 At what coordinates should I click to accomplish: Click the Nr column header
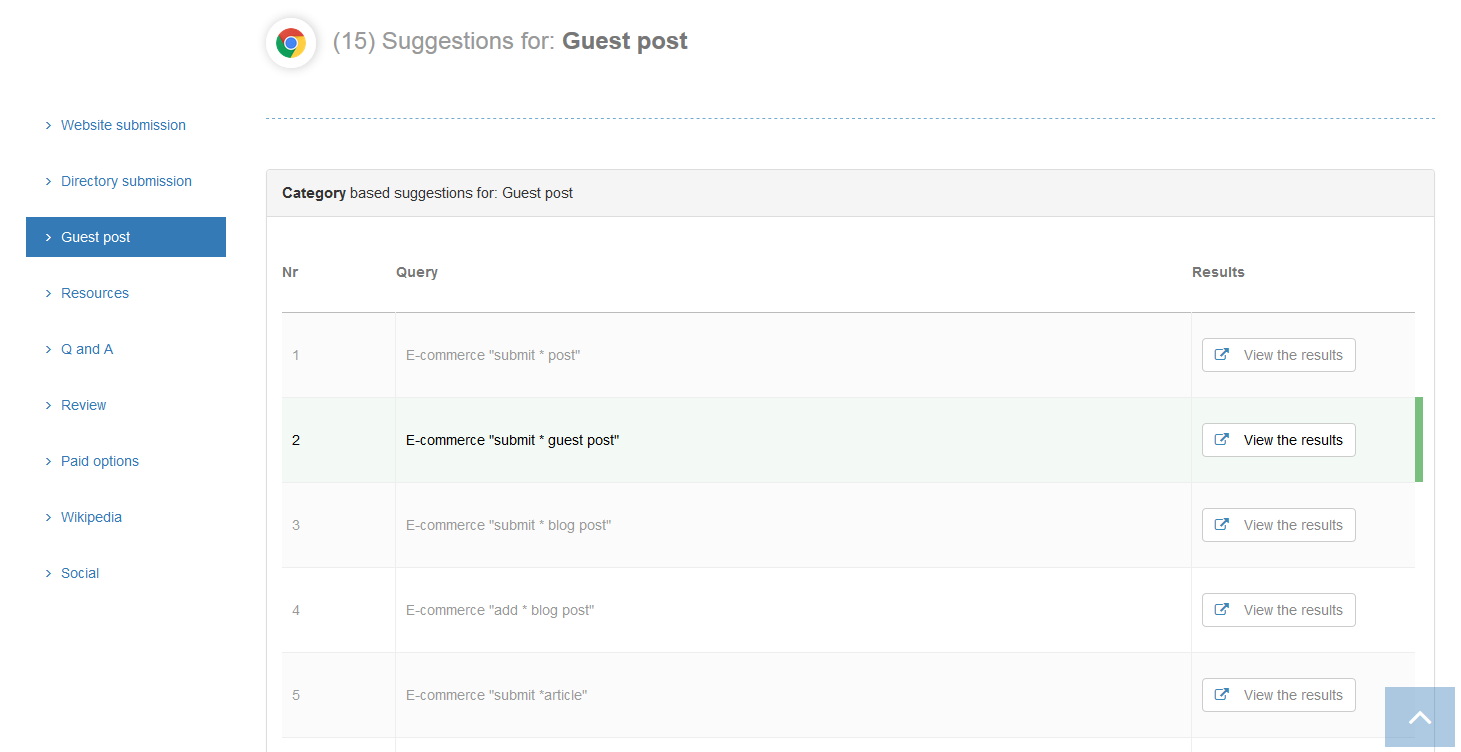point(290,271)
